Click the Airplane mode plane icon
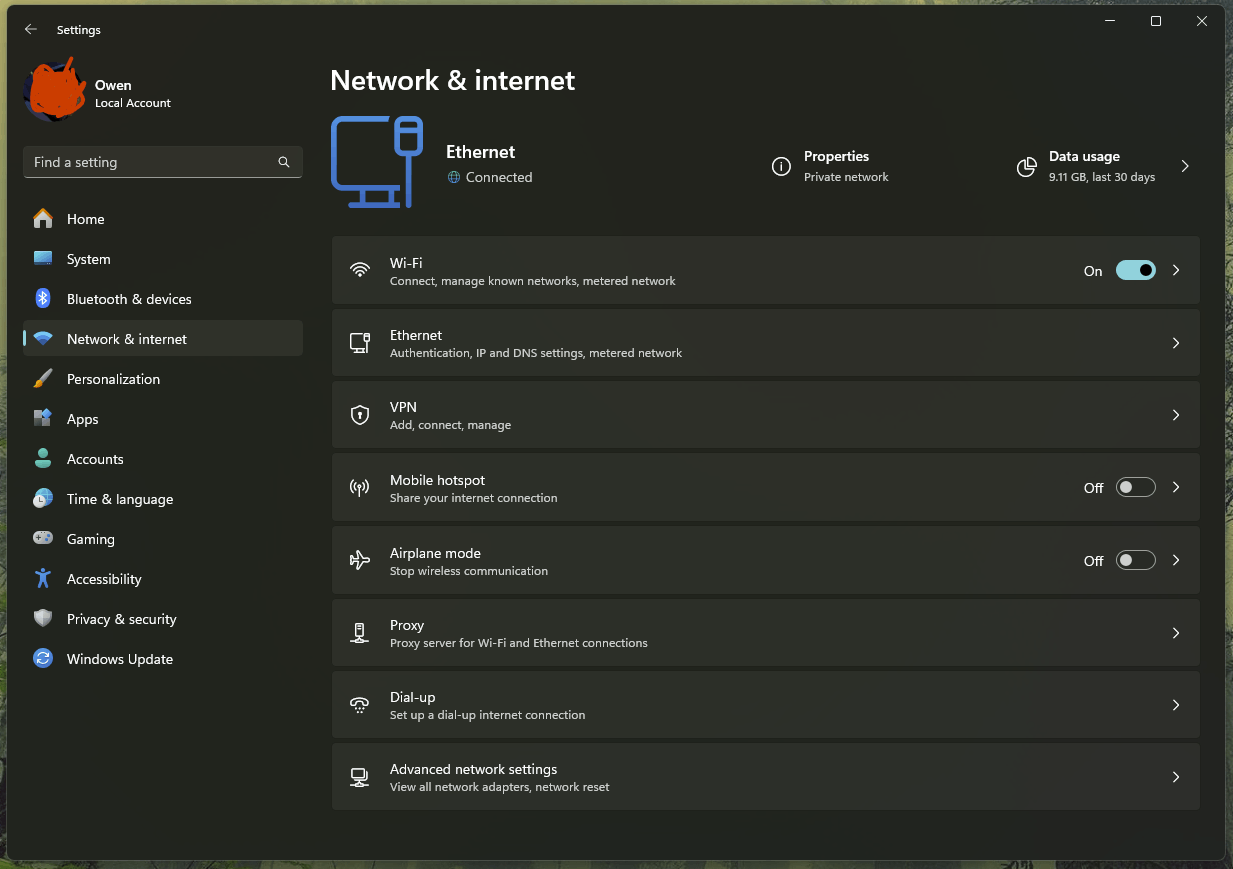1233x869 pixels. click(x=360, y=560)
